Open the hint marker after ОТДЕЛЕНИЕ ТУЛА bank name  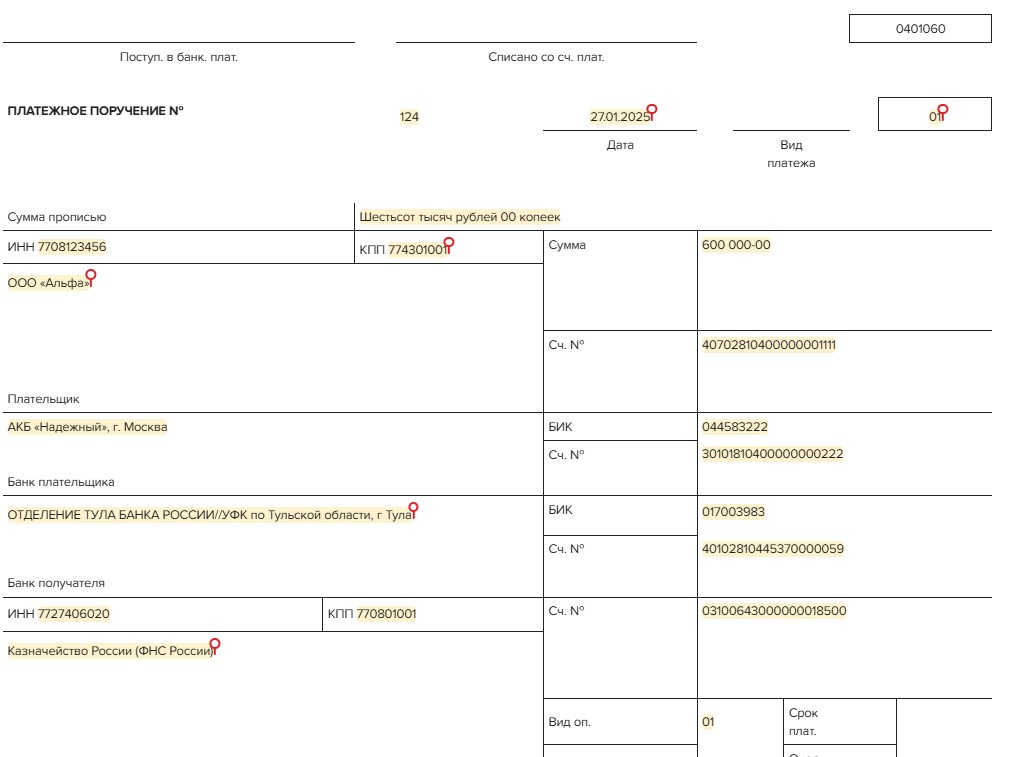(x=413, y=508)
